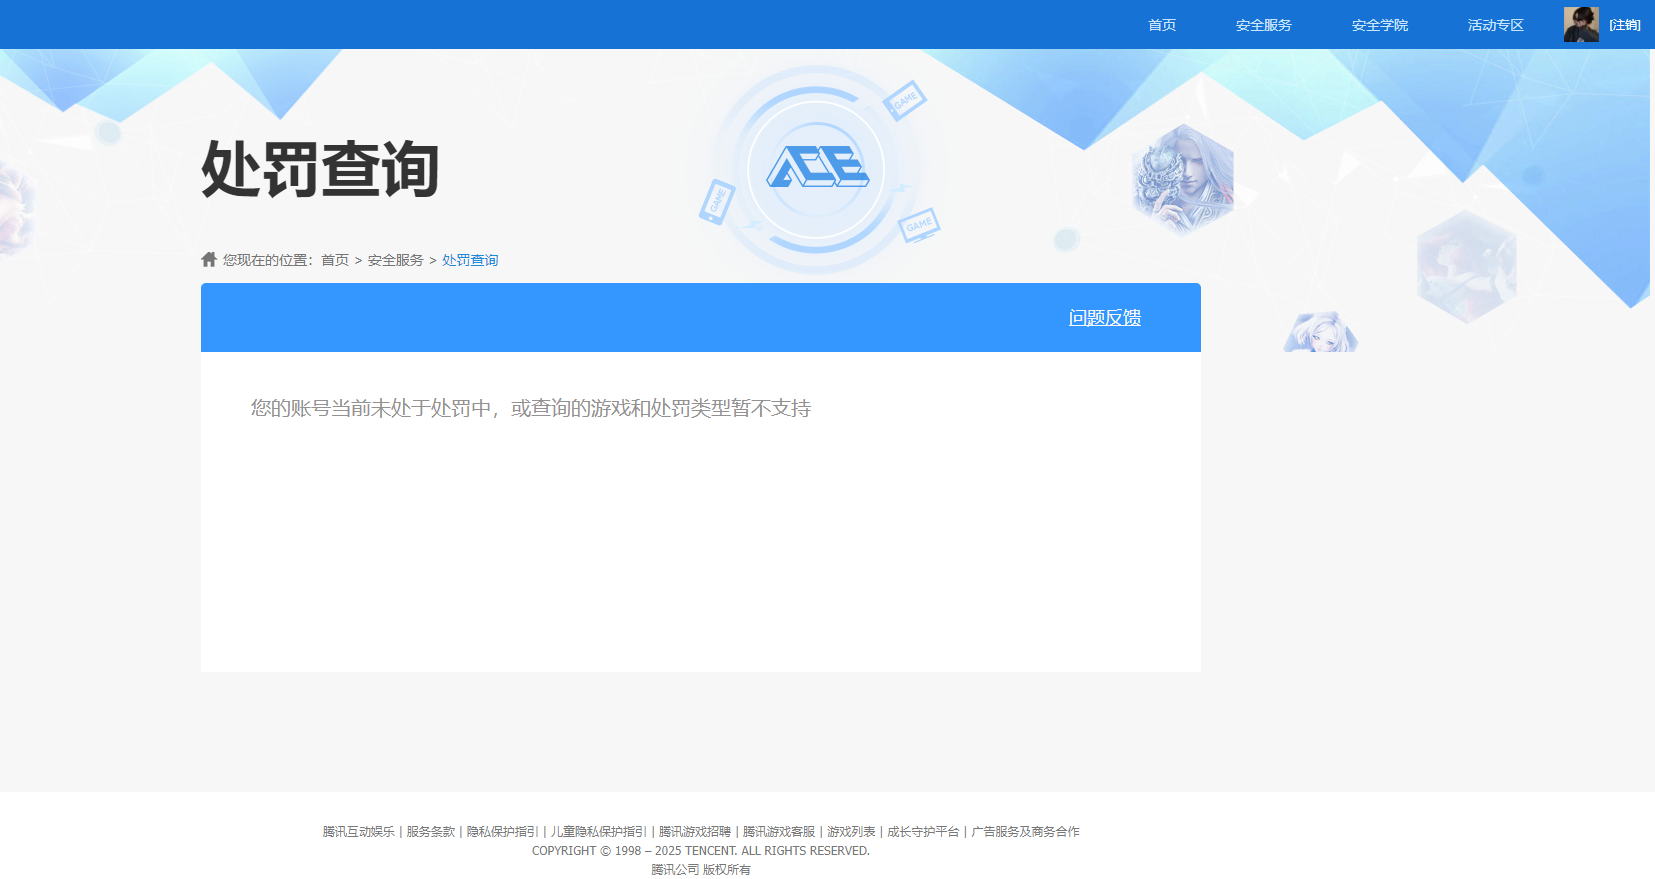Go to the 活动专区 navigation item
1655x879 pixels.
click(x=1495, y=25)
